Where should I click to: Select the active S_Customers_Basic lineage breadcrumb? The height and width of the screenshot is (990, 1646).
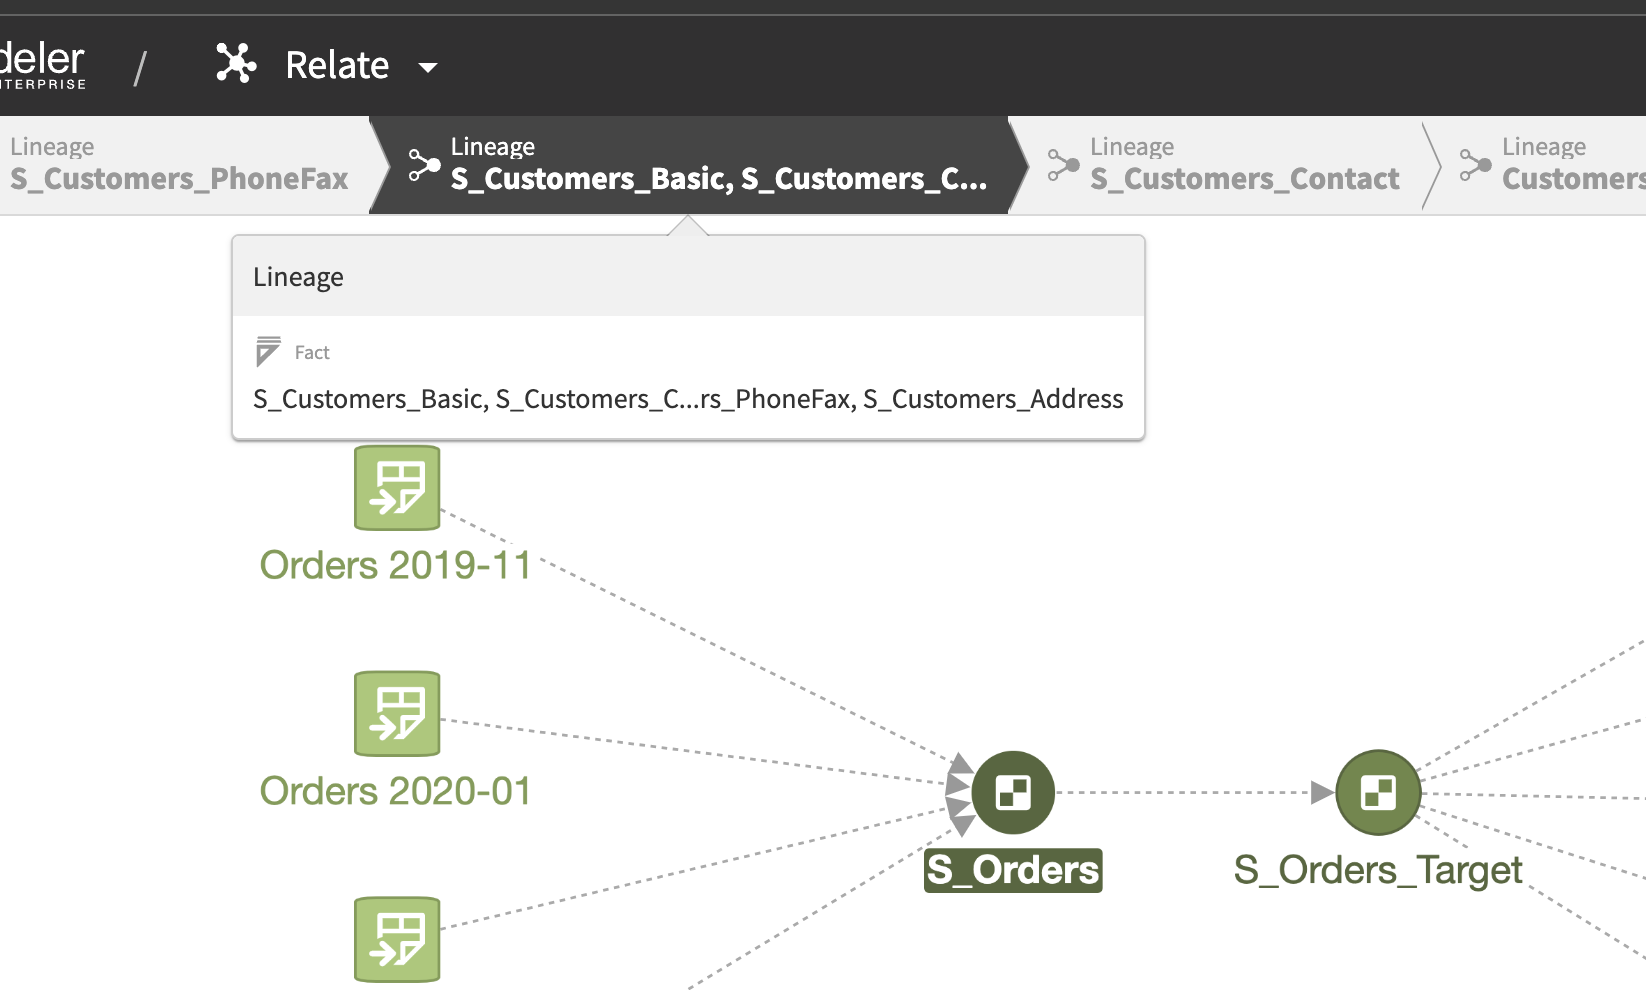point(718,165)
